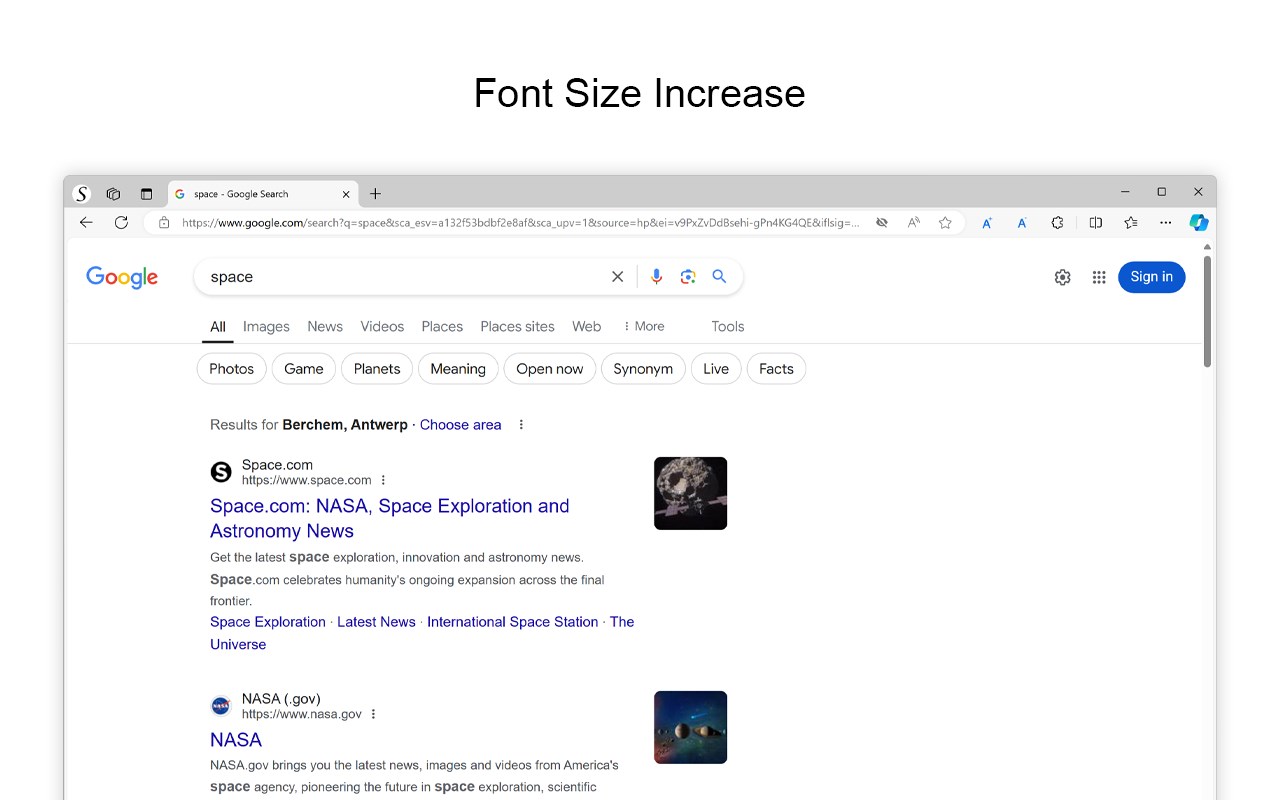
Task: Open the browser Settings and more menu
Action: pos(1166,223)
